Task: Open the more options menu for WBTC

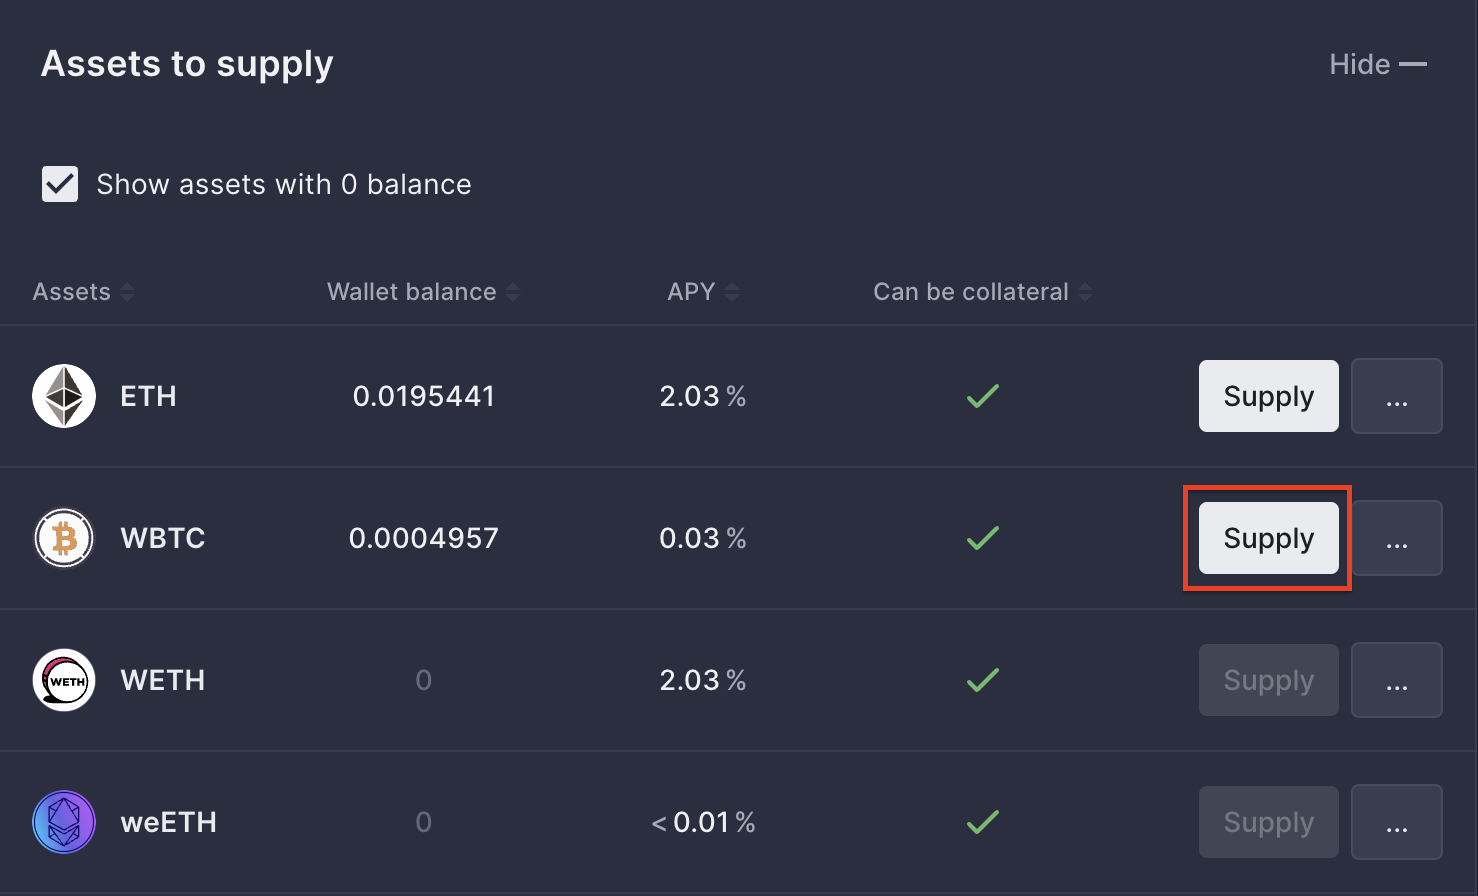Action: [1396, 538]
